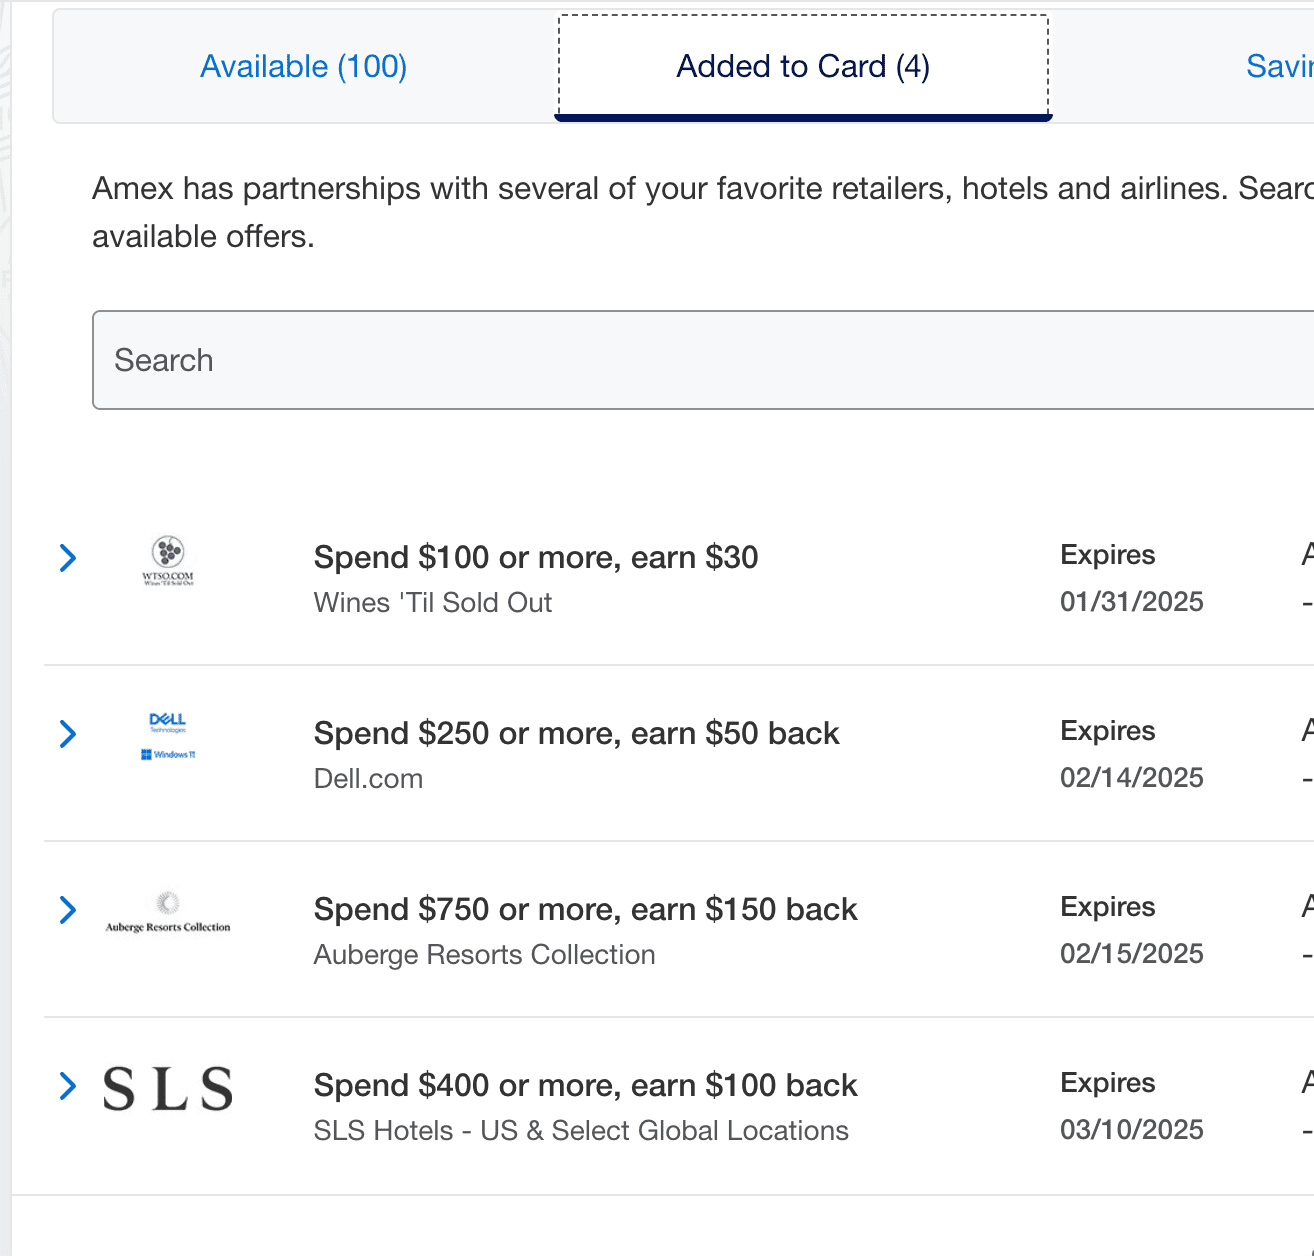1314x1256 pixels.
Task: Expand the Wines 'Til Sold Out offer chevron
Action: click(x=68, y=558)
